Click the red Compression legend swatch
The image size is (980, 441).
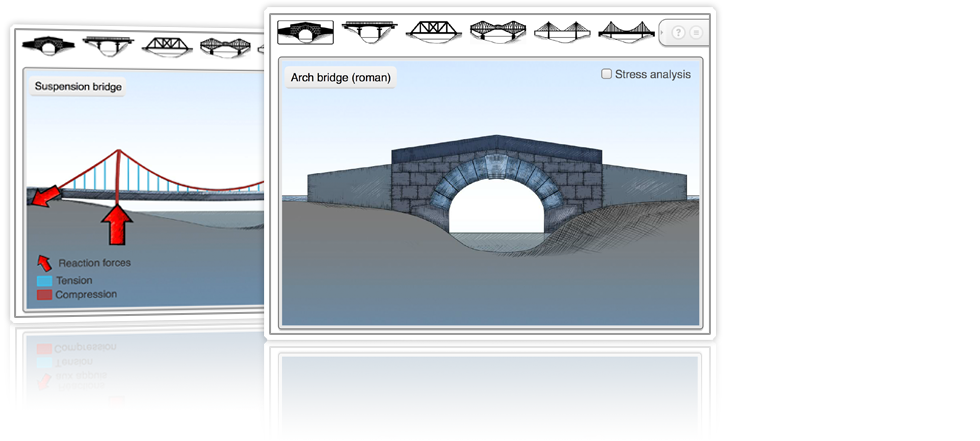point(44,295)
